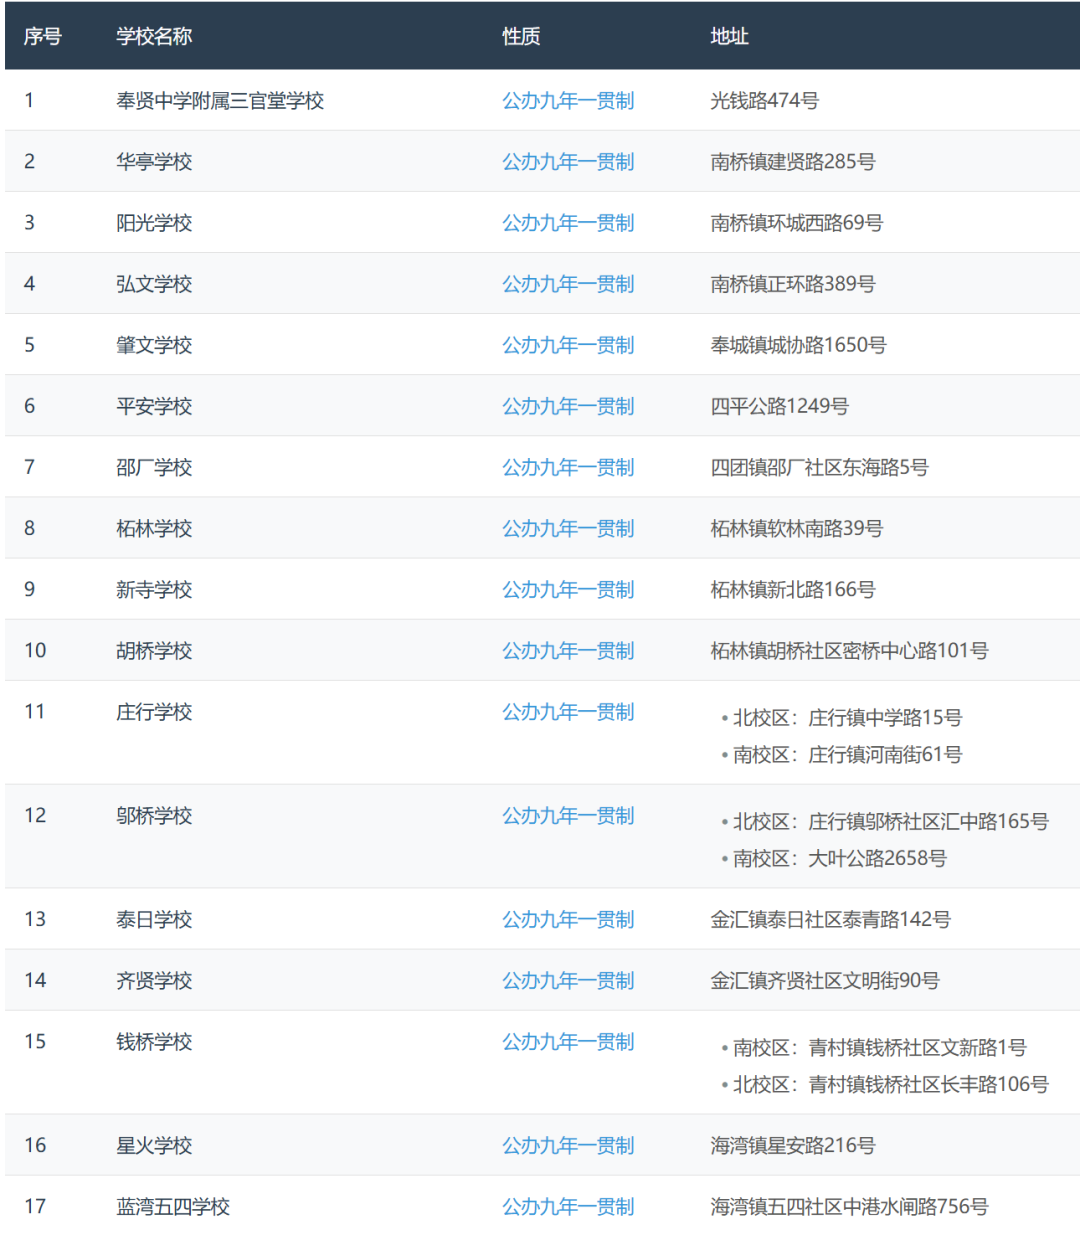The width and height of the screenshot is (1080, 1235).
Task: Open the 公办九年一贯制 link in 华亭学校 row
Action: (567, 162)
